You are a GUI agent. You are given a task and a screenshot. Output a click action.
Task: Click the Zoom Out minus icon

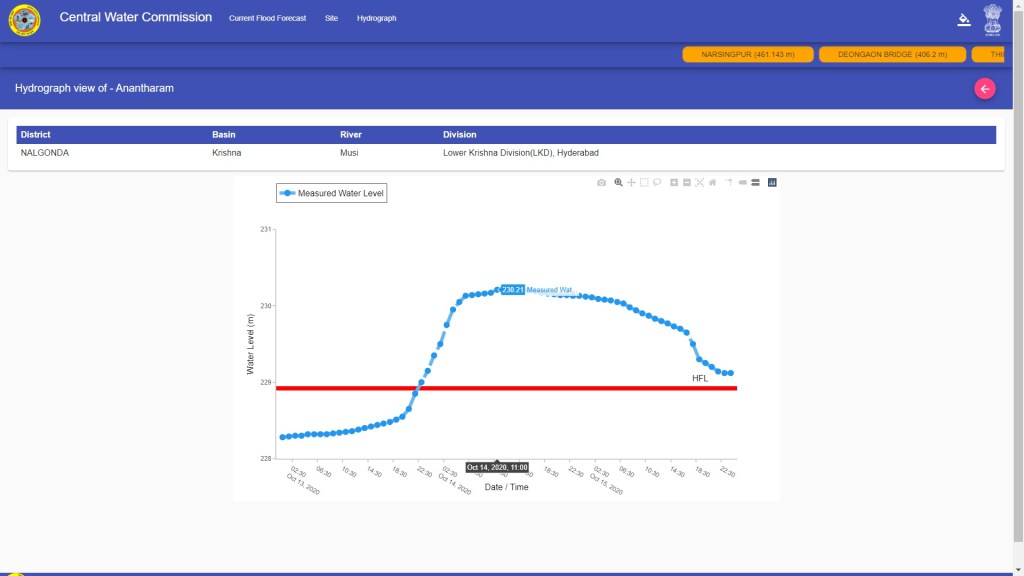(x=687, y=183)
